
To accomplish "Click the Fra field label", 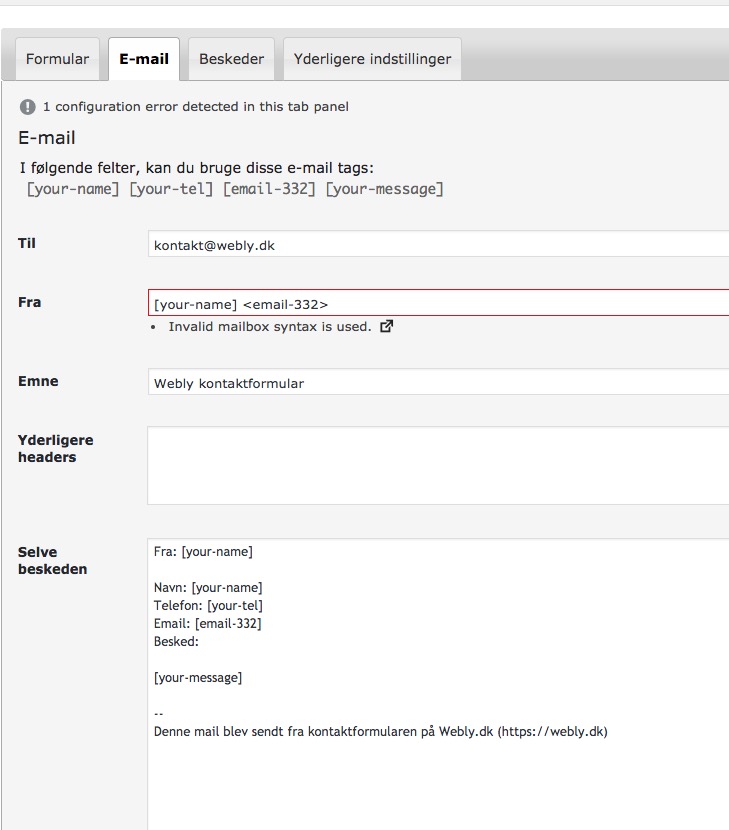I will coord(30,302).
